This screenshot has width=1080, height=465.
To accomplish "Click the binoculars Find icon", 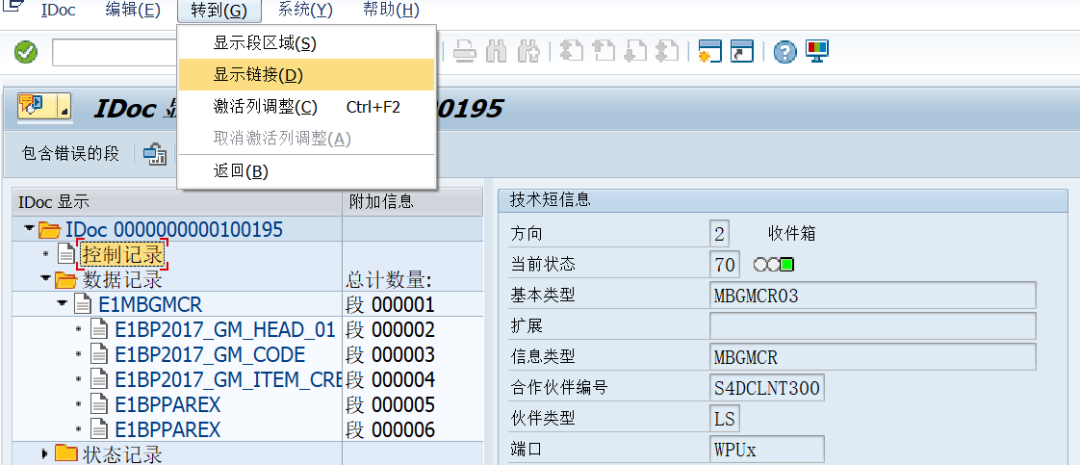I will coord(497,52).
